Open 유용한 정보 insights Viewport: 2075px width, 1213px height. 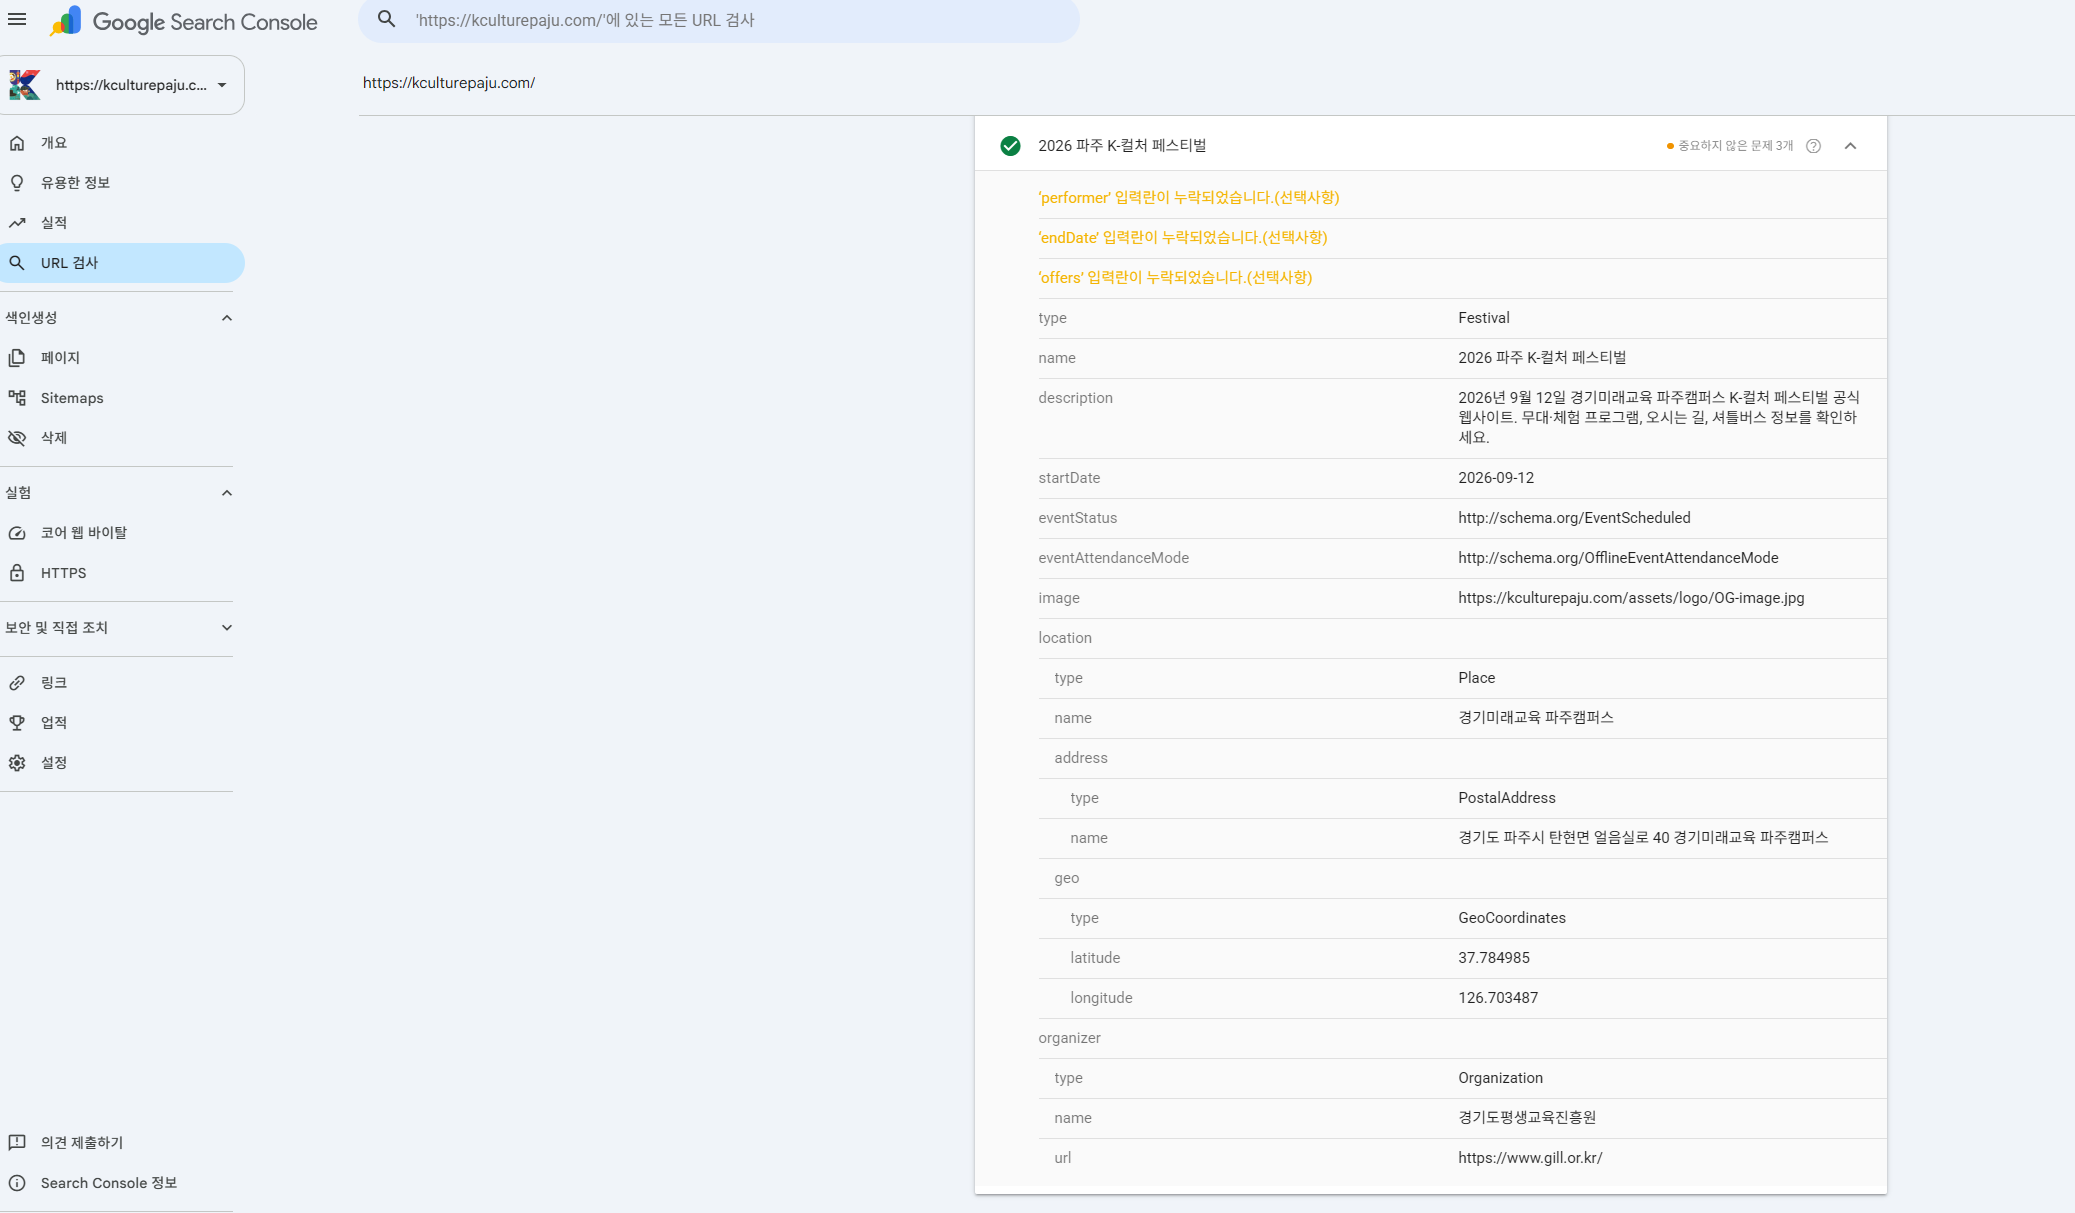coord(122,183)
